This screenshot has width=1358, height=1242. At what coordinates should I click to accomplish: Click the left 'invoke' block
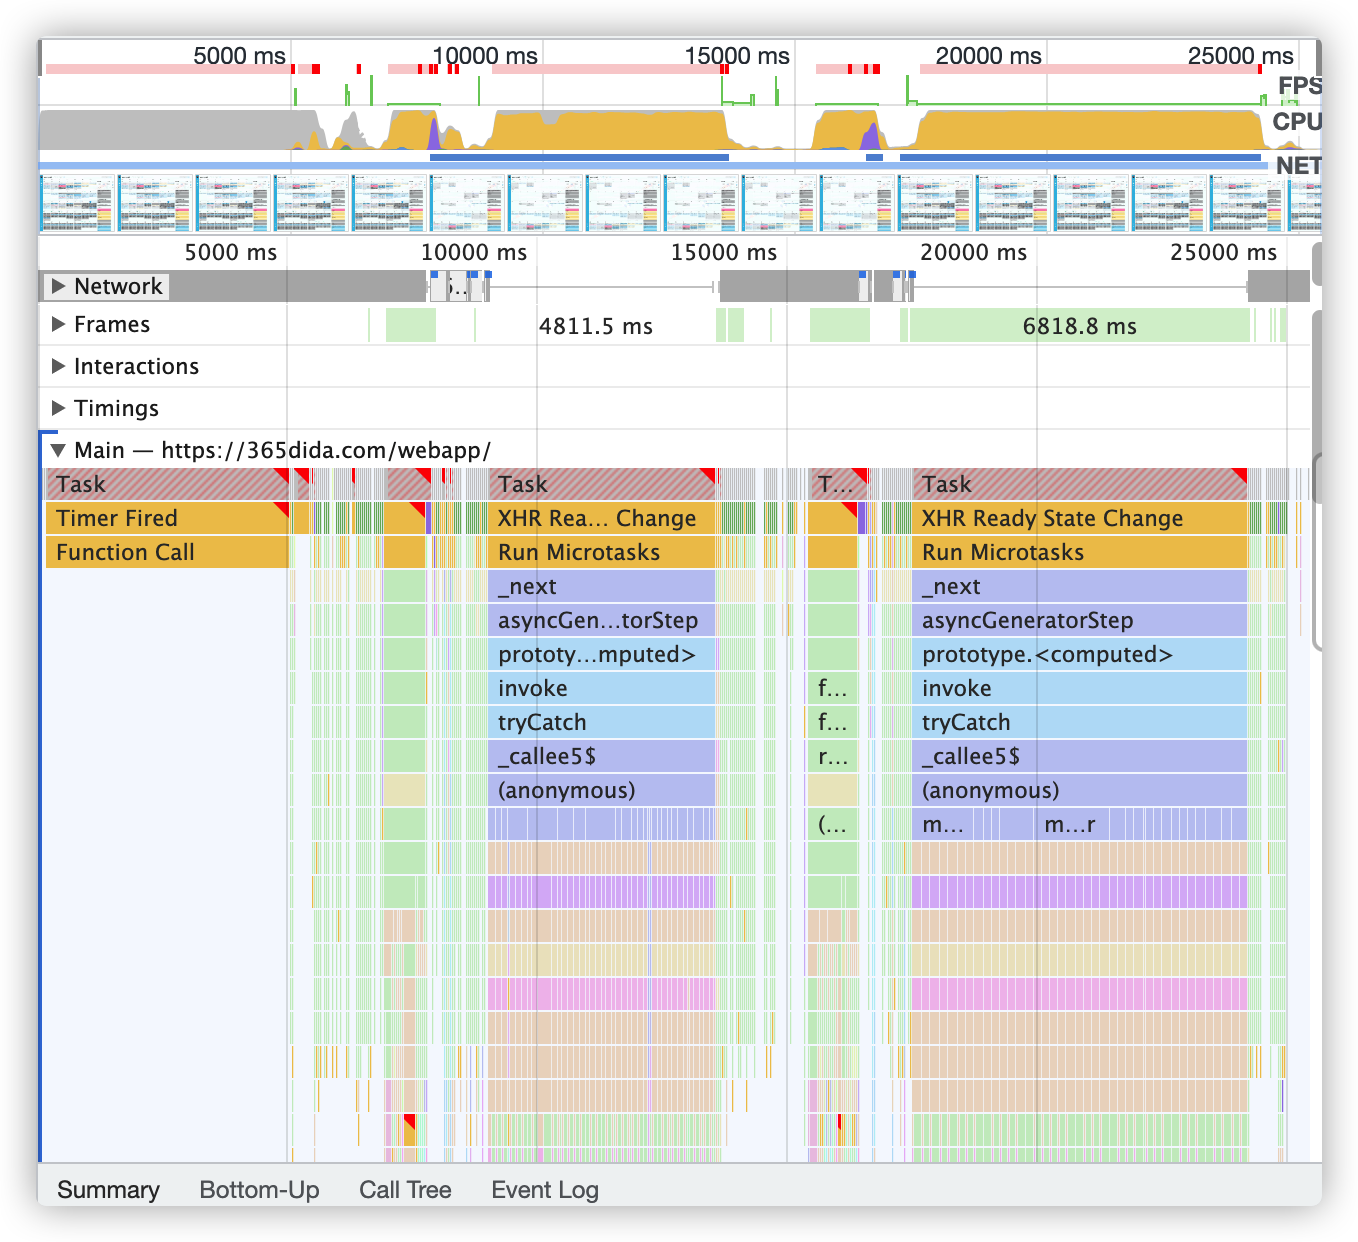pos(603,688)
